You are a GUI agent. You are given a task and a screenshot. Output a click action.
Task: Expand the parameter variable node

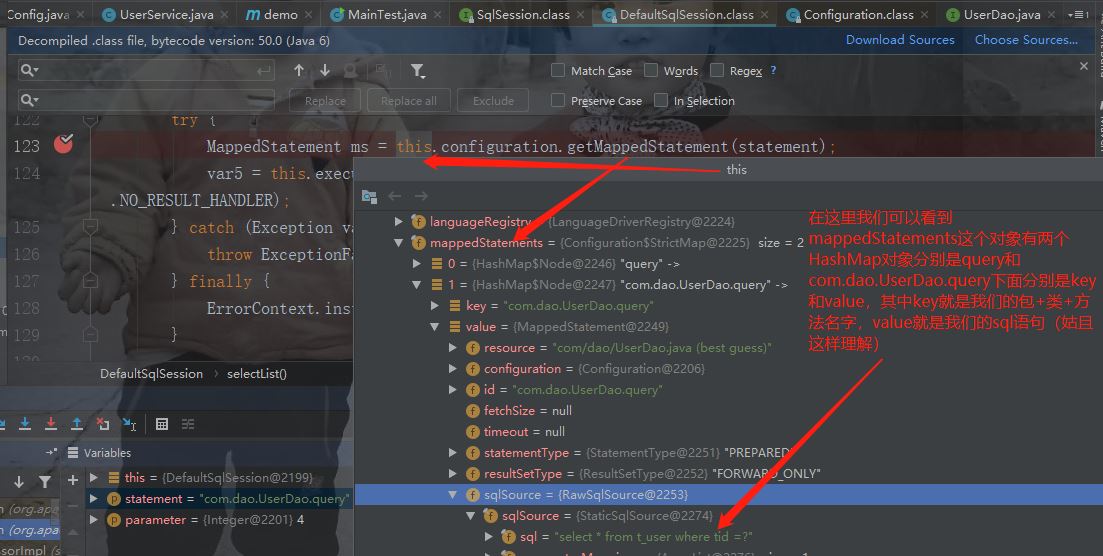pos(94,519)
